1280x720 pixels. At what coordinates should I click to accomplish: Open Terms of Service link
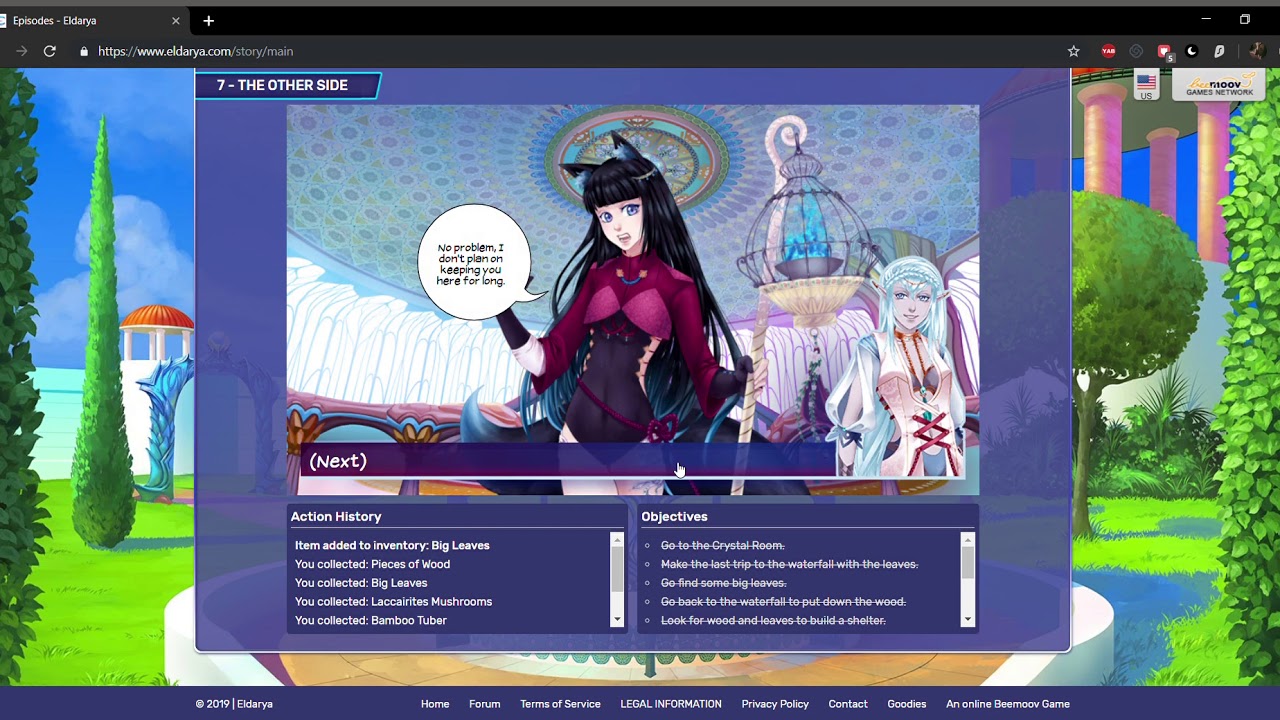(560, 704)
